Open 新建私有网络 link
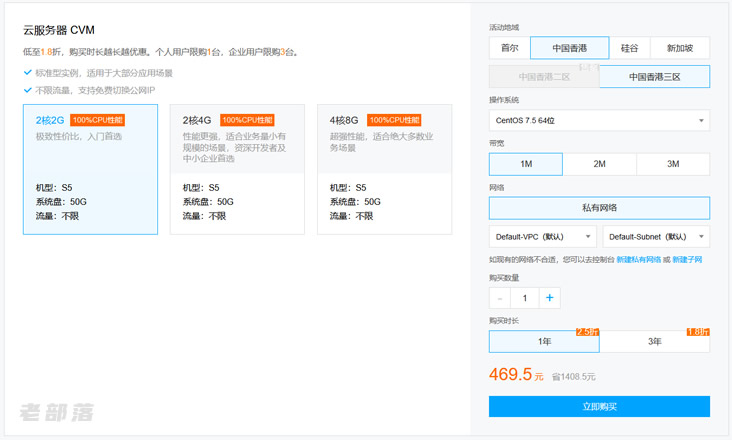Viewport: 732px width, 440px height. 639,260
